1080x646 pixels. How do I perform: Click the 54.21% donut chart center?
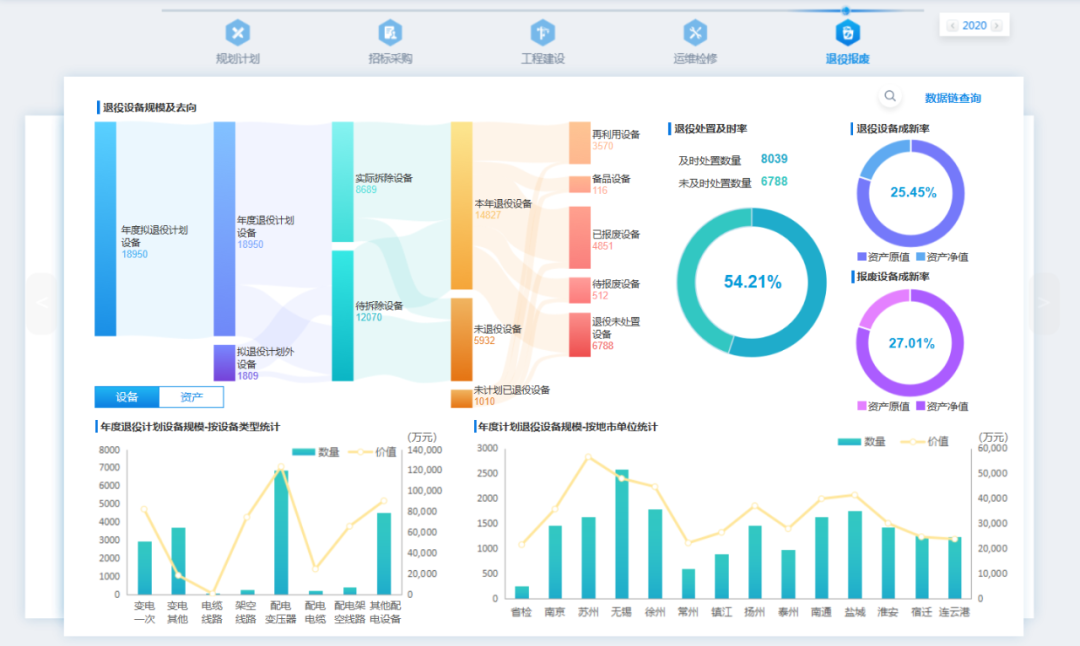coord(752,283)
